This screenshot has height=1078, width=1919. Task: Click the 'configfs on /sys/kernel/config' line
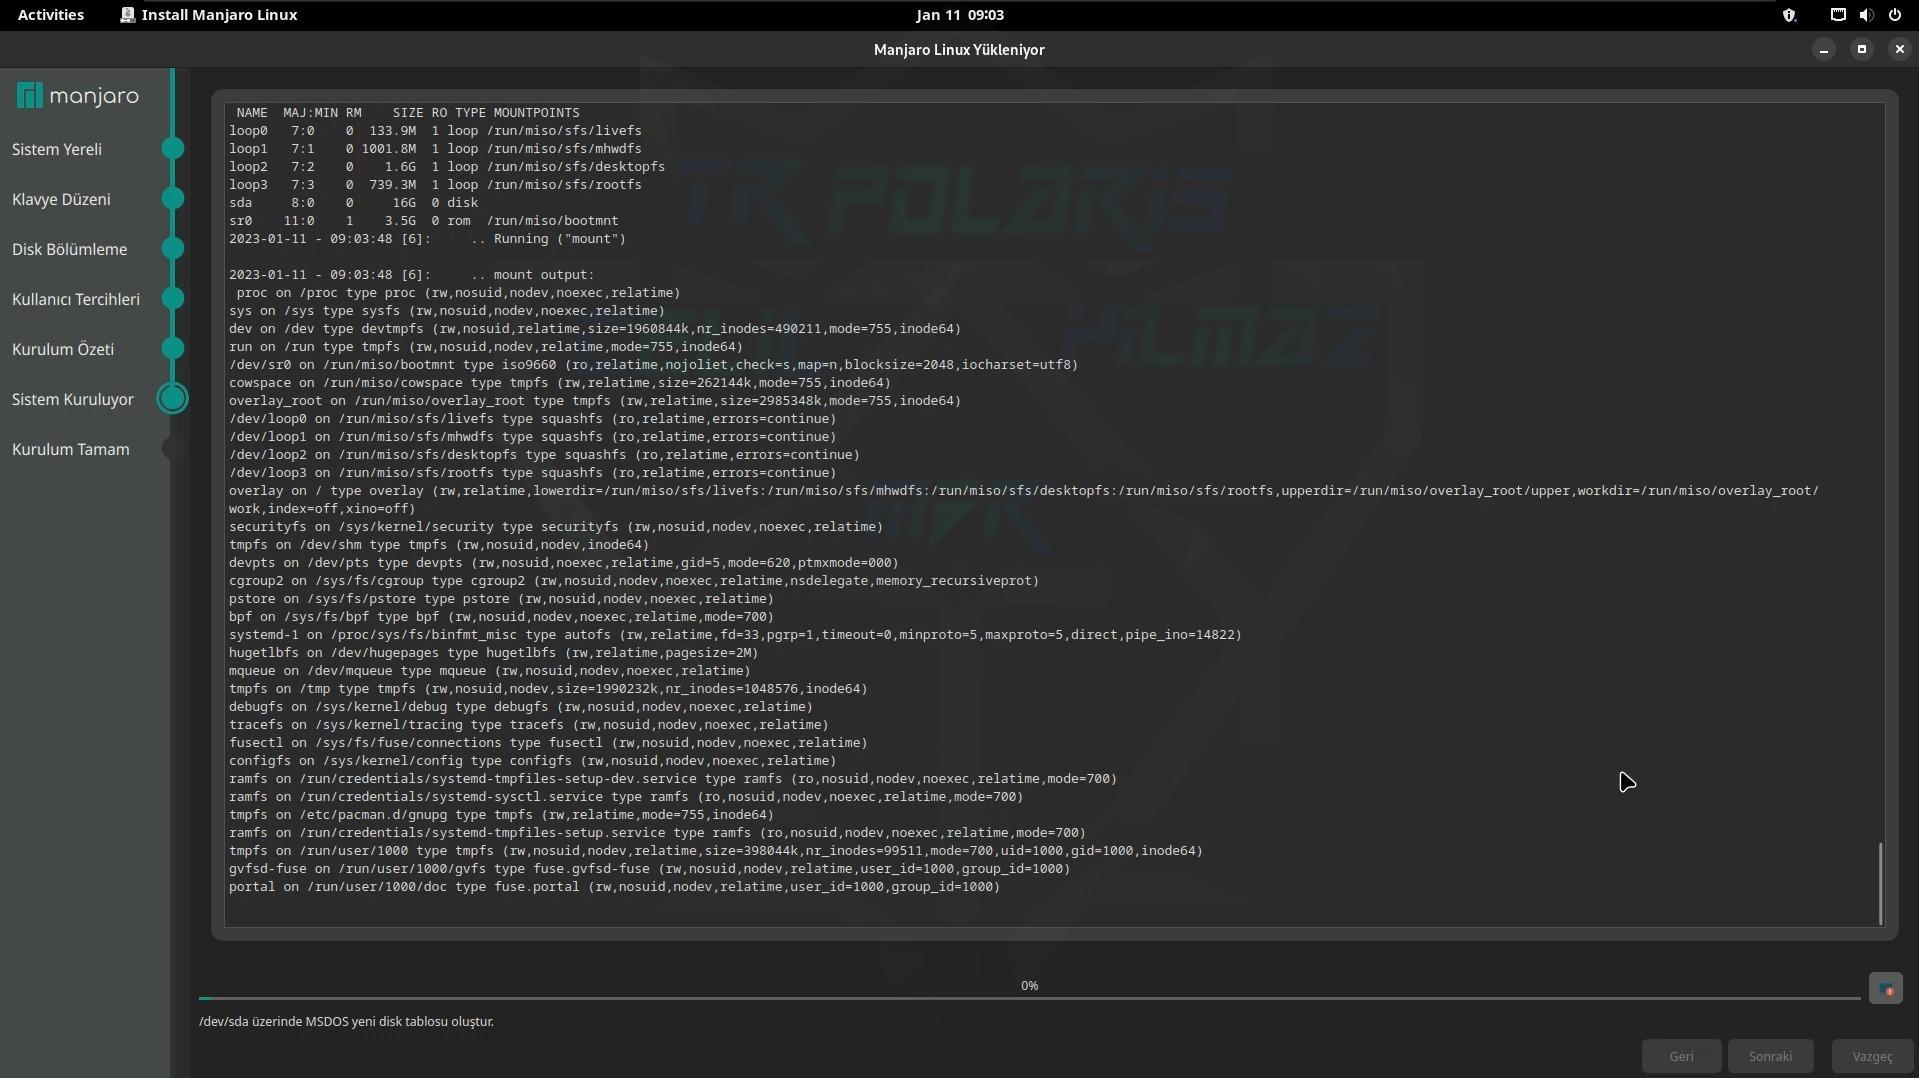point(532,761)
